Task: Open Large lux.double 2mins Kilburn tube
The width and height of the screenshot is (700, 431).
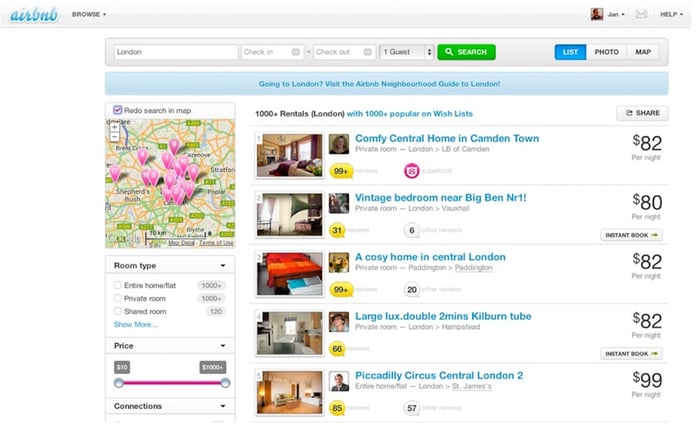Action: [x=443, y=316]
